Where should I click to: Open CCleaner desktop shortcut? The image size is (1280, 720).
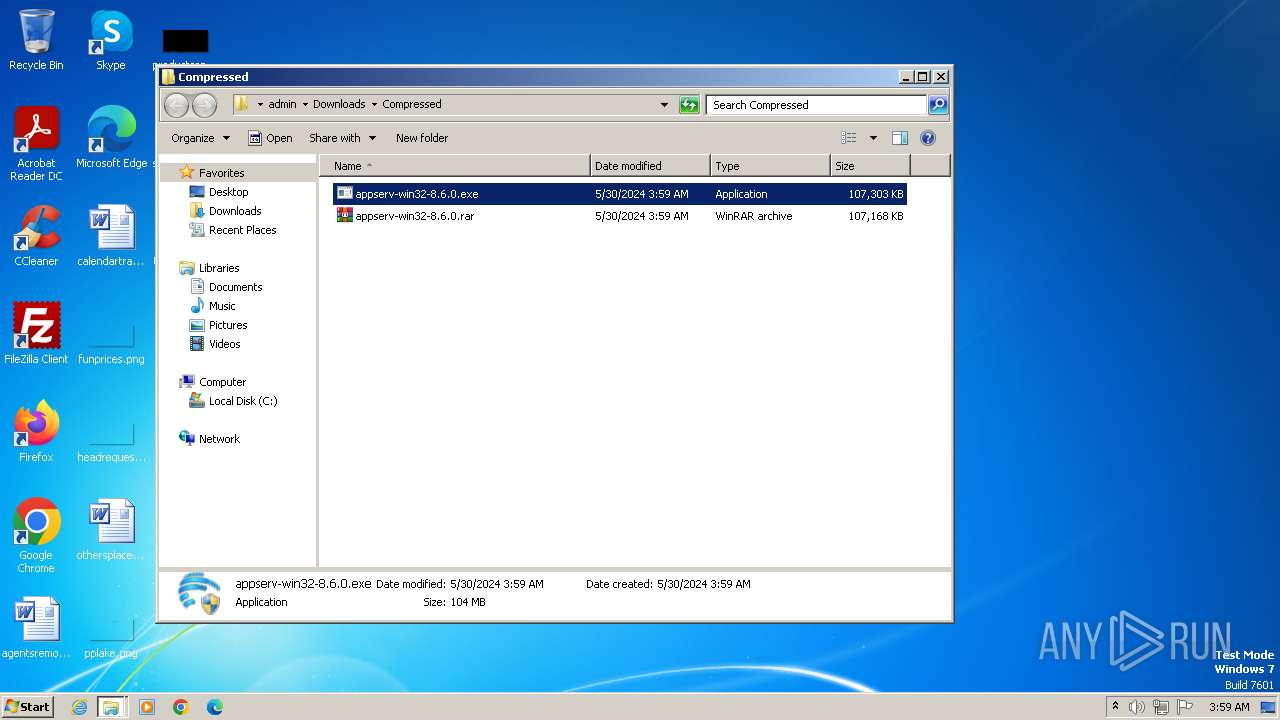tap(36, 236)
